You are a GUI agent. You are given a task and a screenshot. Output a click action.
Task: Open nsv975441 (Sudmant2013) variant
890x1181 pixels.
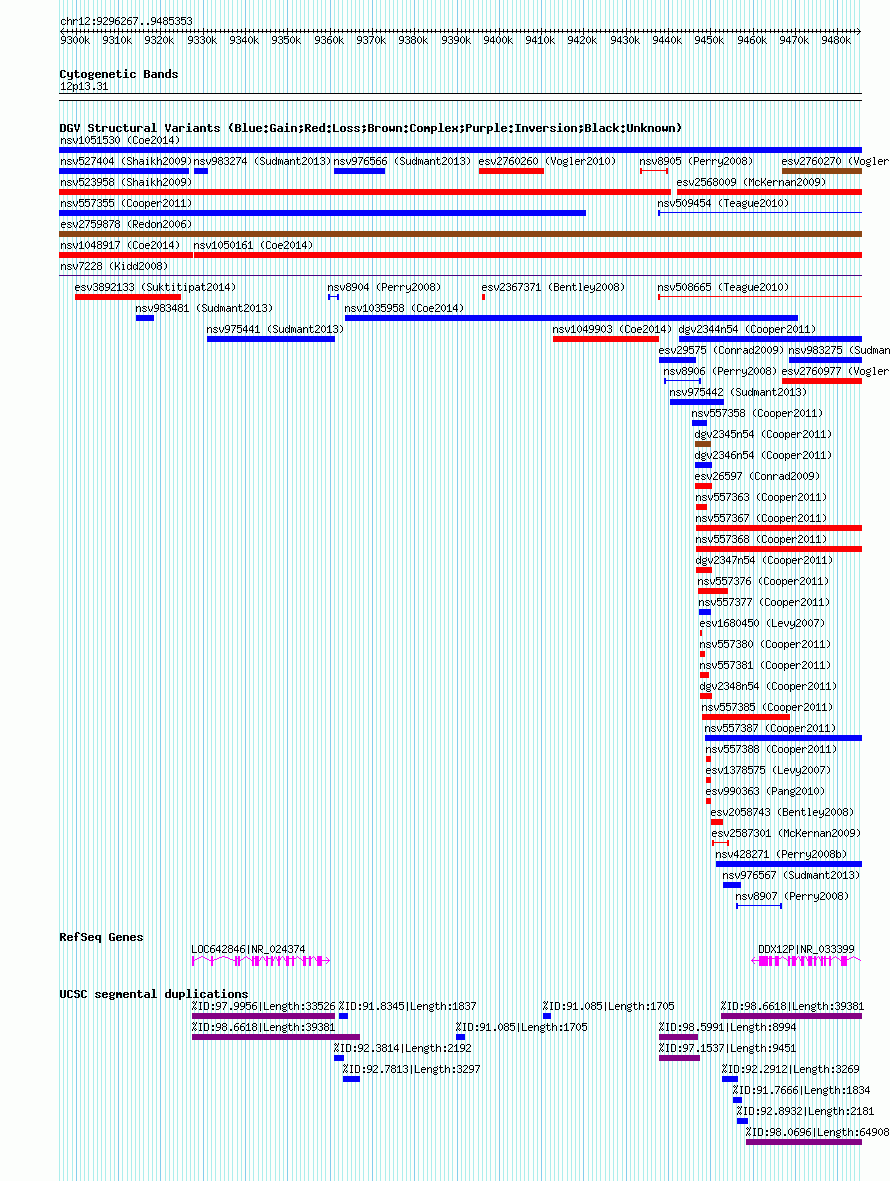270,340
